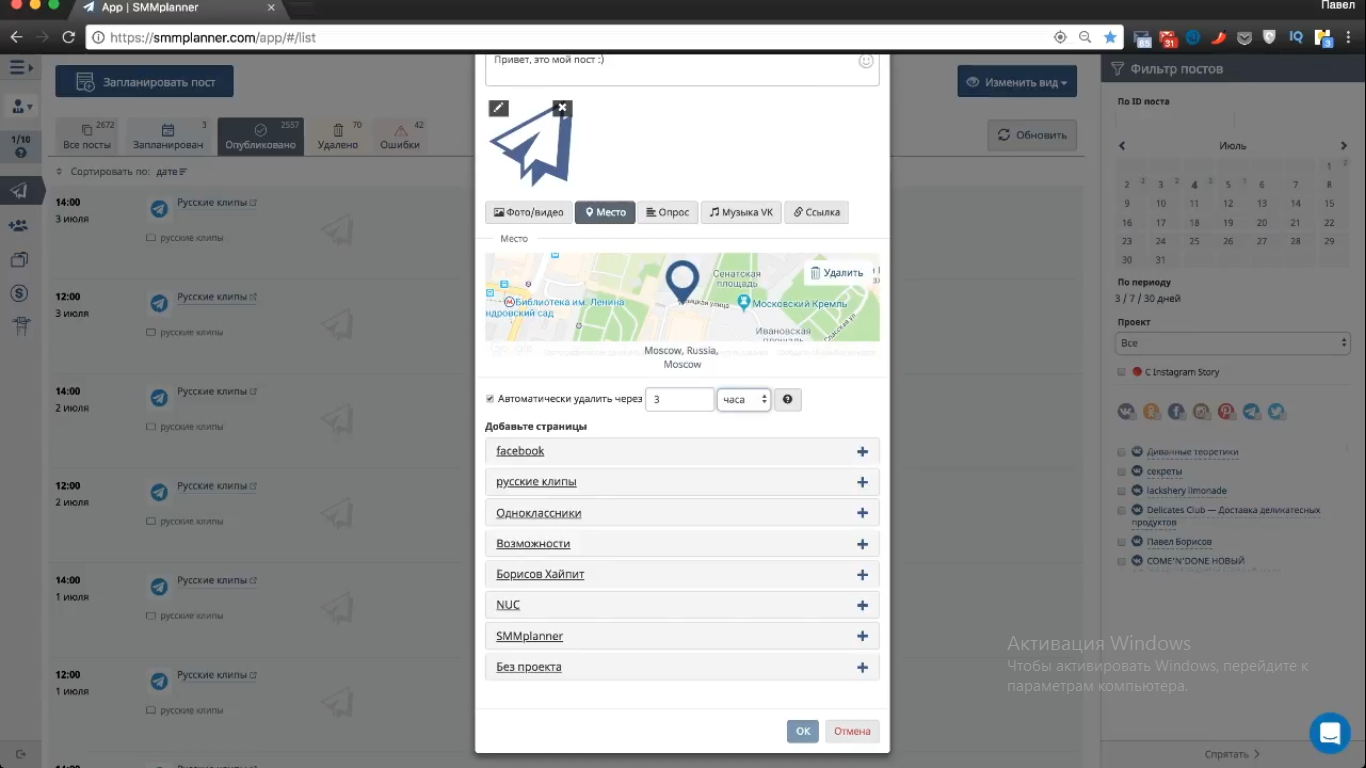Screen dimensions: 1366x768
Task: Open the Запланирован posts tab
Action: pyautogui.click(x=168, y=136)
